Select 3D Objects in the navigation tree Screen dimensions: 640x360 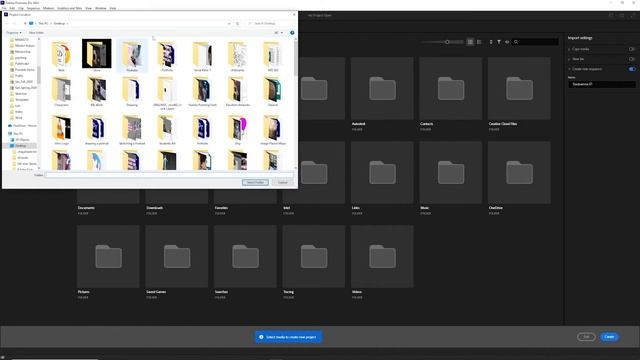(22, 140)
